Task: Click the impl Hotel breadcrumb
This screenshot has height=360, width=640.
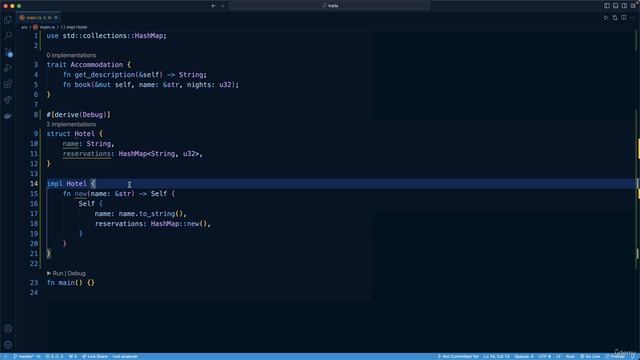Action: [x=74, y=27]
